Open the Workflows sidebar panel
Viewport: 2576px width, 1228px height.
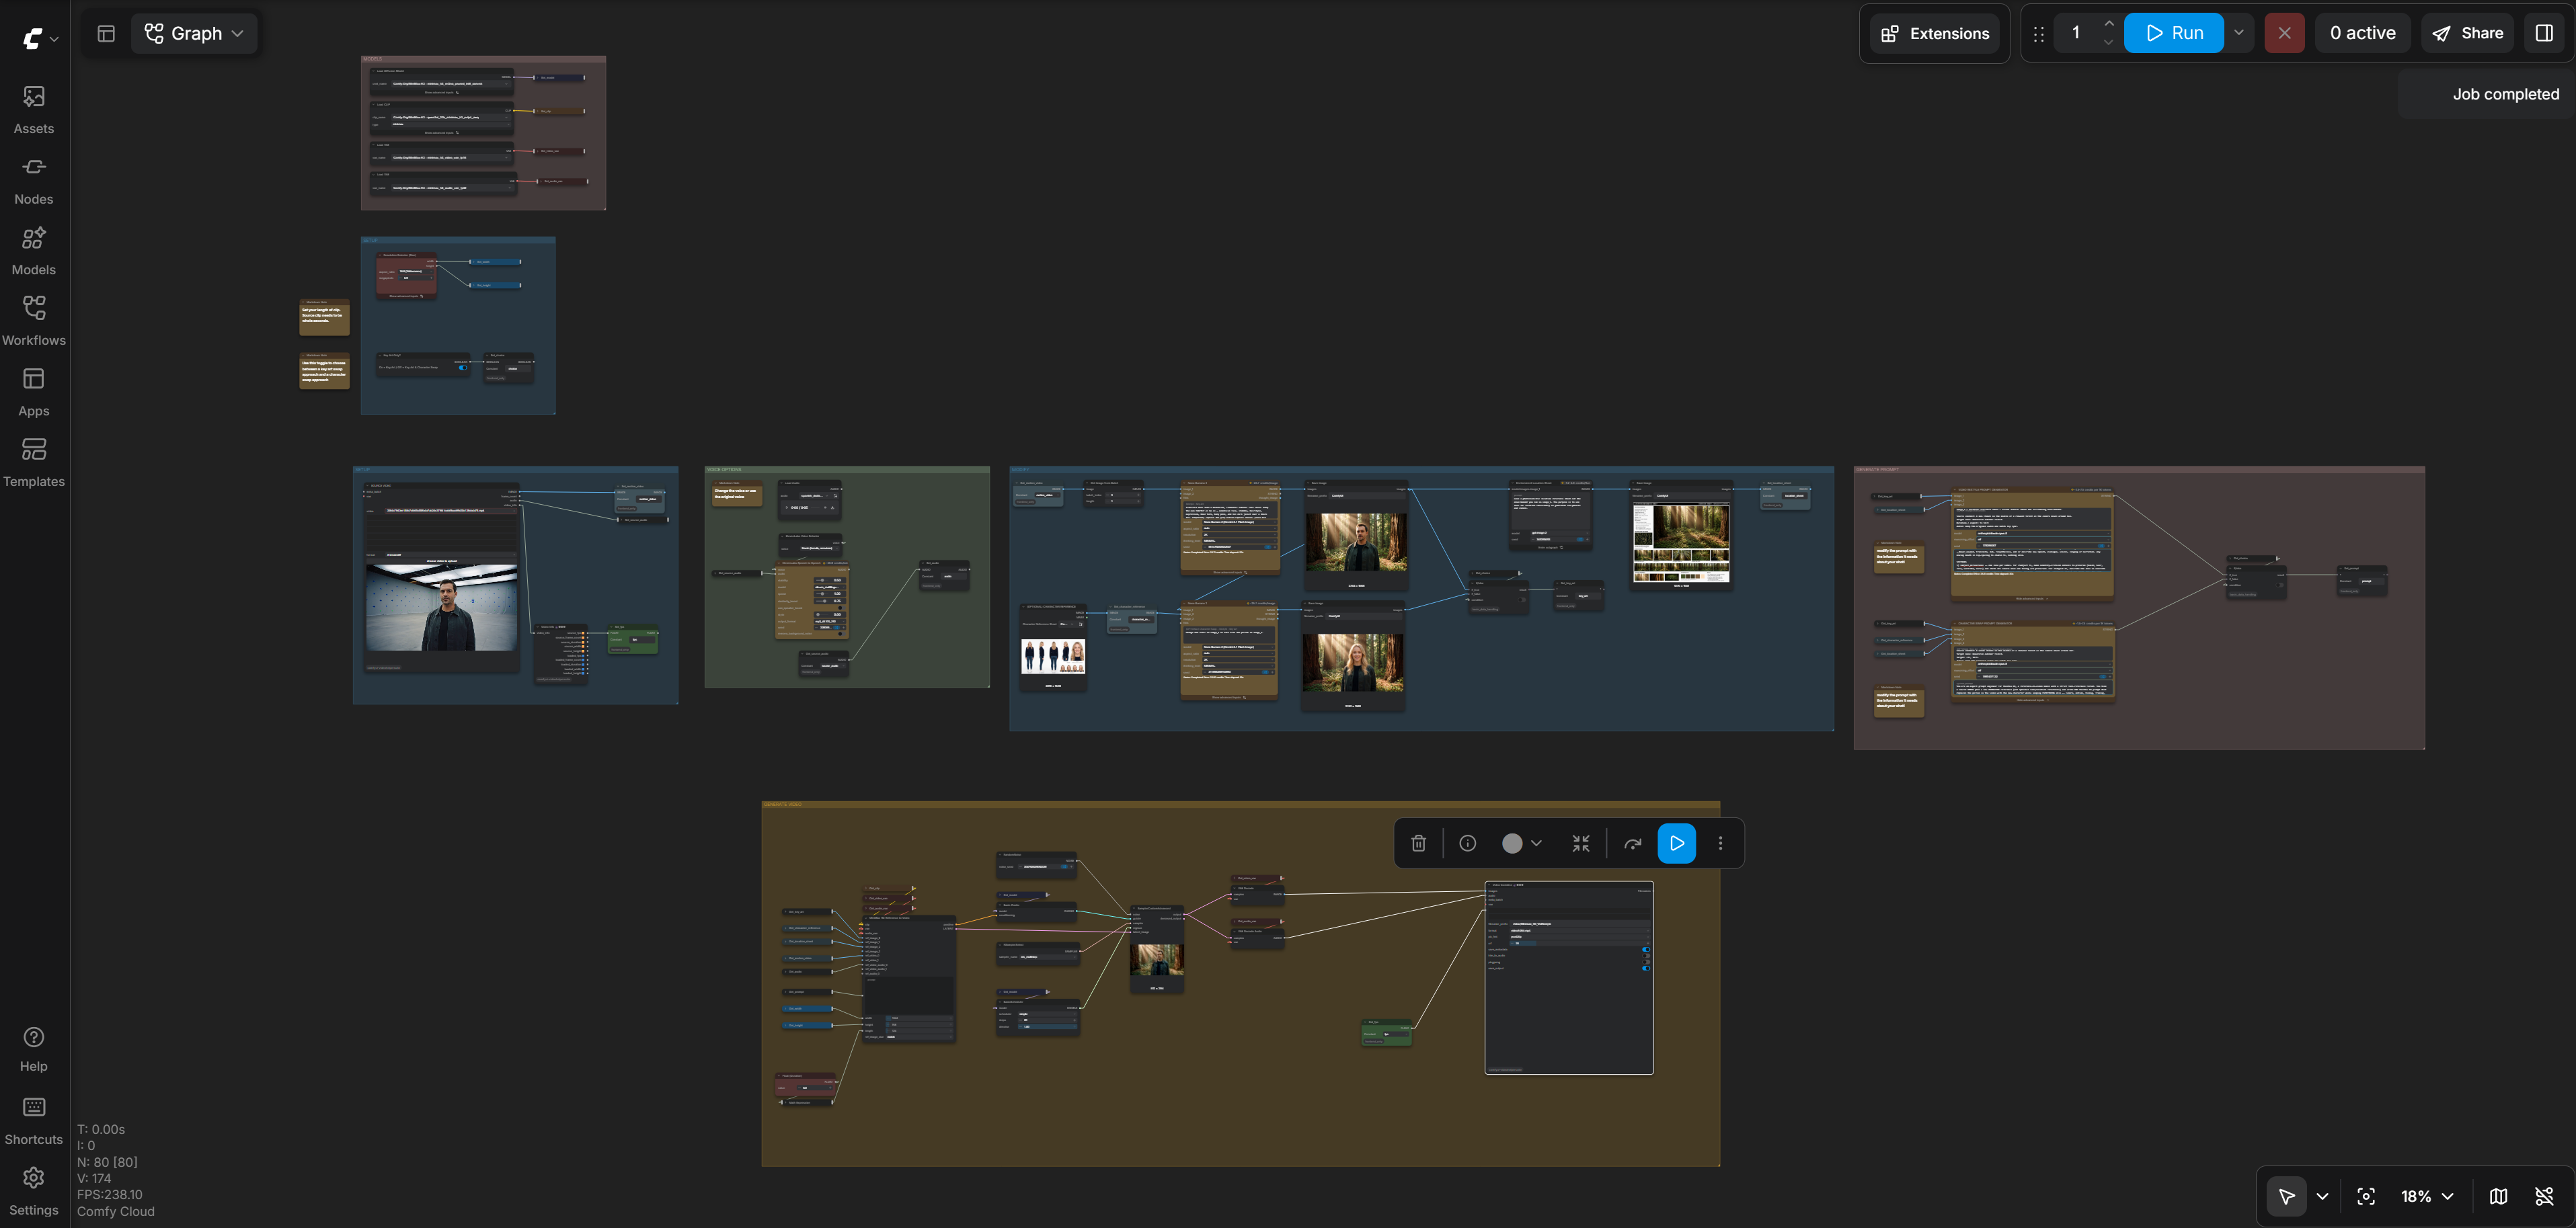tap(34, 321)
